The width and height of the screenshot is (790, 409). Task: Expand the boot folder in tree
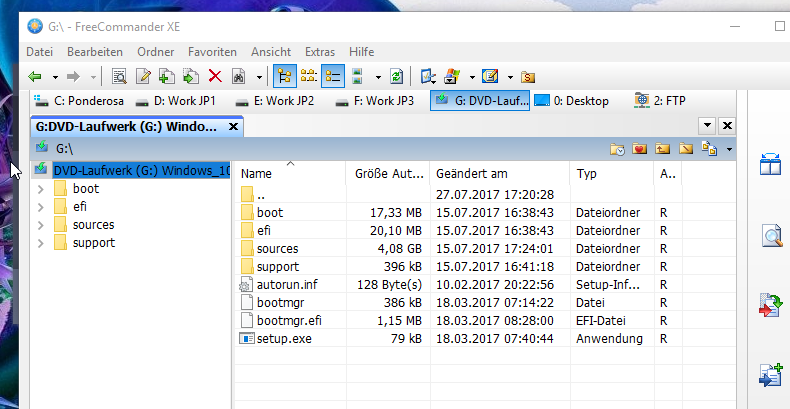41,189
